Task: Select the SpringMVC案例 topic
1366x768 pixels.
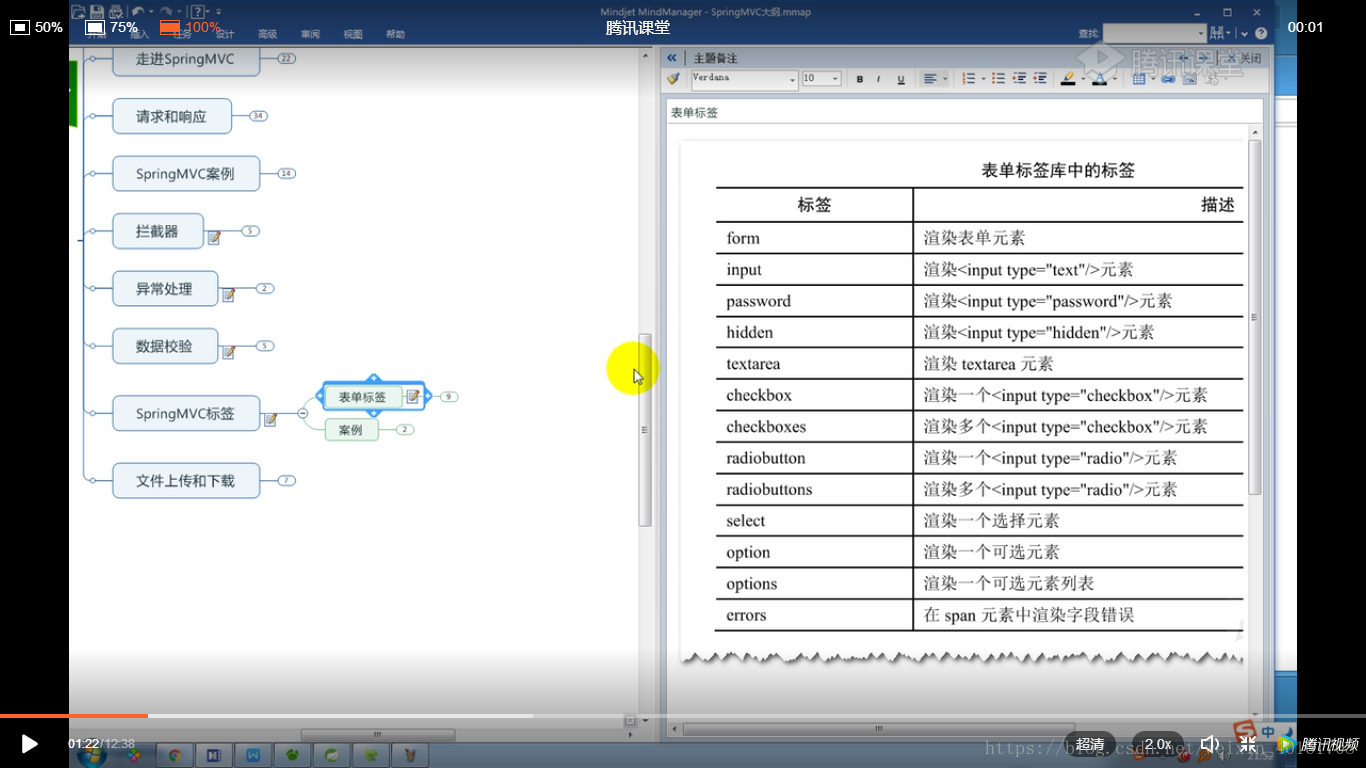Action: (x=185, y=173)
